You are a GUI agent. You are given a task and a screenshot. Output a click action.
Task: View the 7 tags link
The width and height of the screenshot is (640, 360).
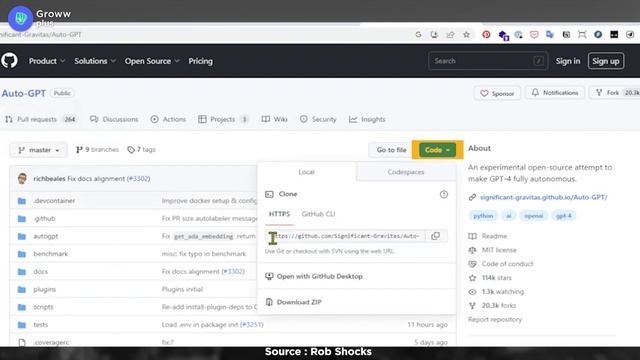[x=141, y=150]
